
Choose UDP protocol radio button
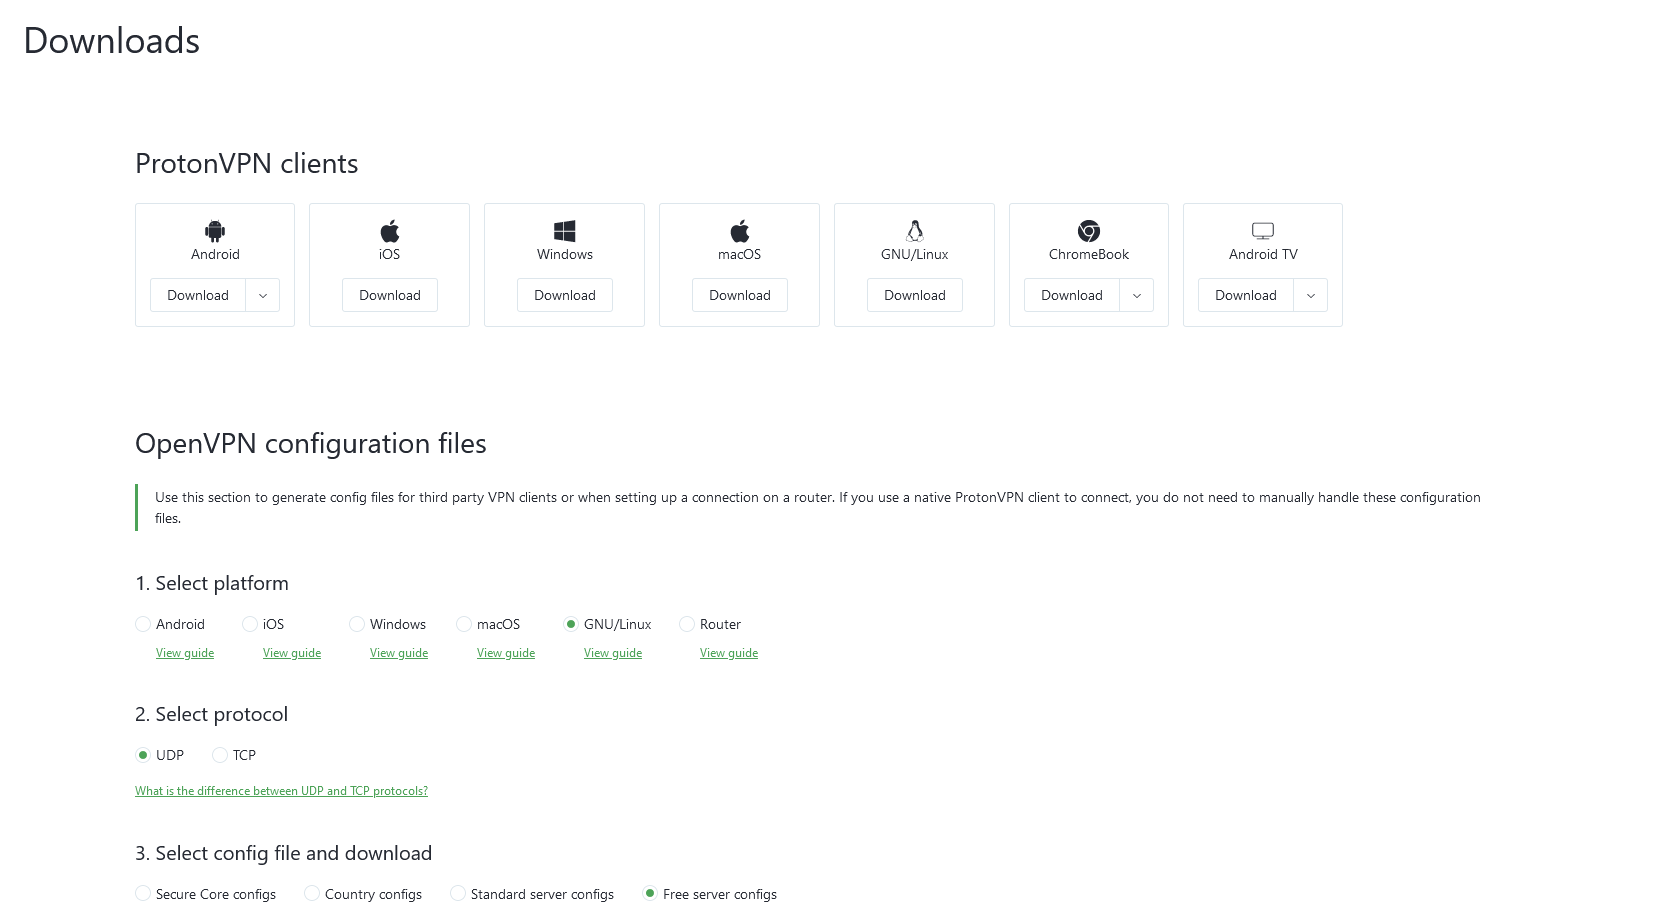143,755
